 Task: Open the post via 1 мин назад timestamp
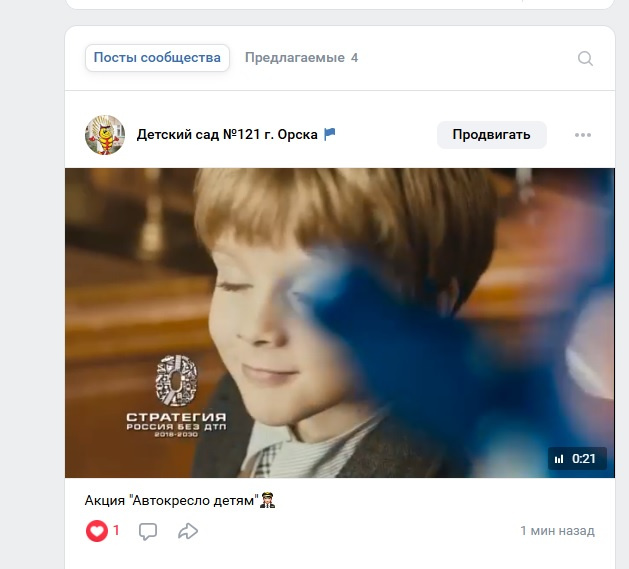click(x=557, y=531)
